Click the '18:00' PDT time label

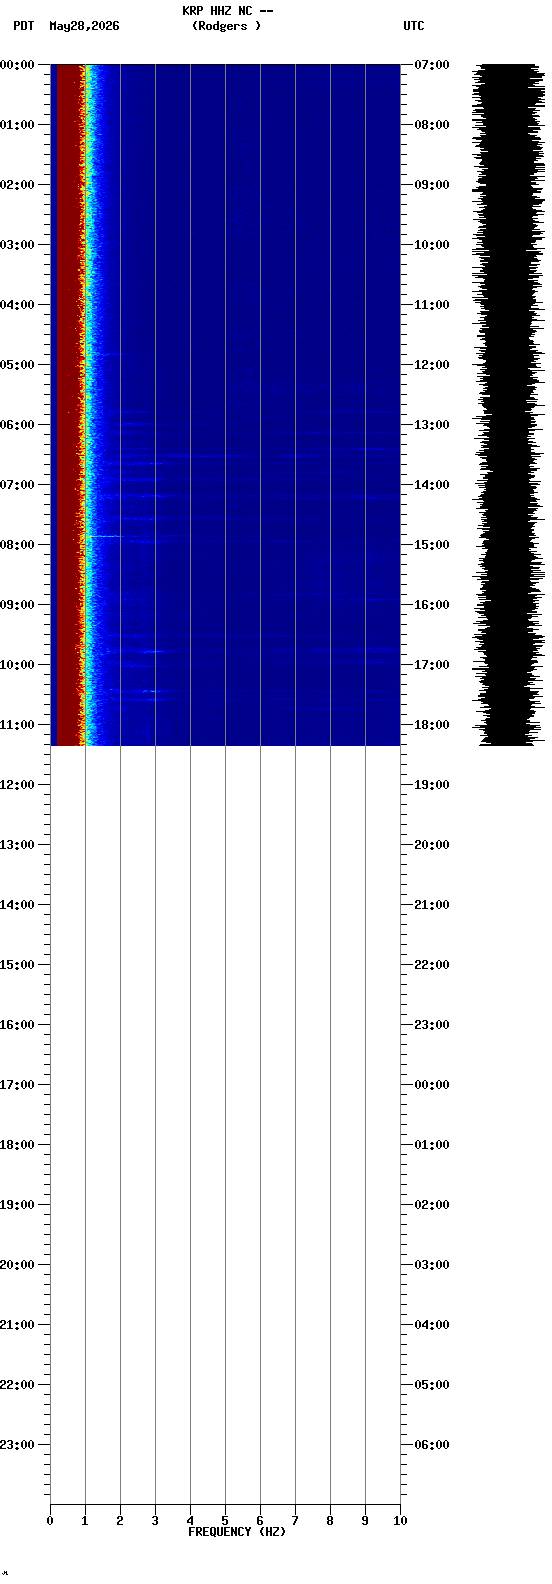[x=17, y=1145]
